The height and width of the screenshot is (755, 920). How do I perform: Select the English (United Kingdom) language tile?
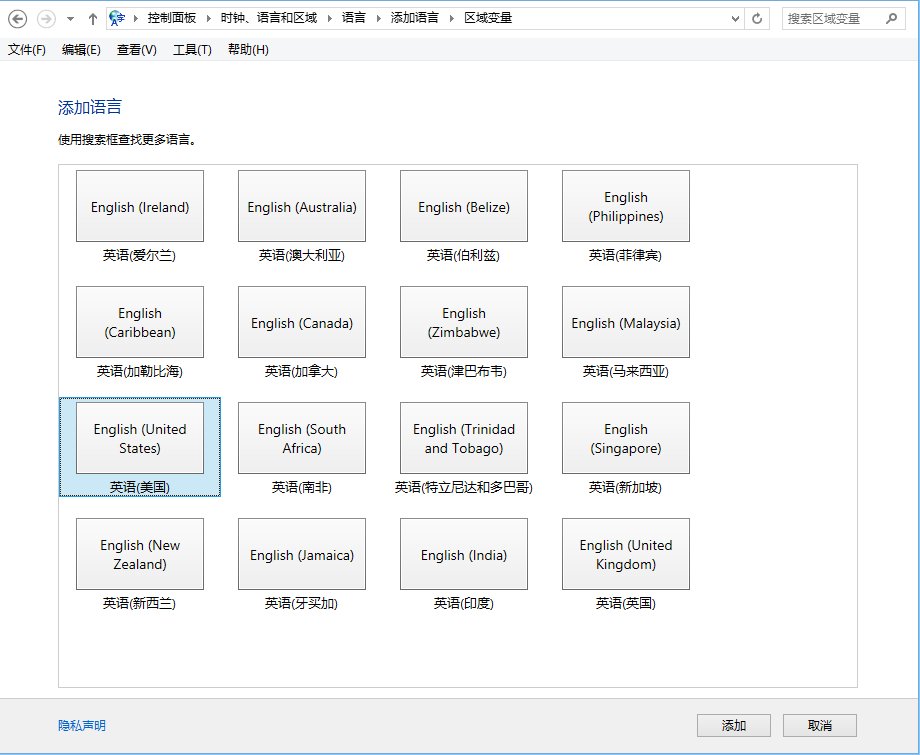click(625, 553)
